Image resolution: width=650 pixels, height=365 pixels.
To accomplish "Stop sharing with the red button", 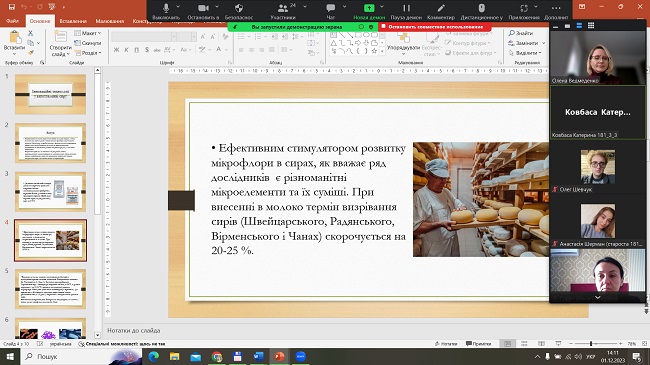I will pos(434,27).
